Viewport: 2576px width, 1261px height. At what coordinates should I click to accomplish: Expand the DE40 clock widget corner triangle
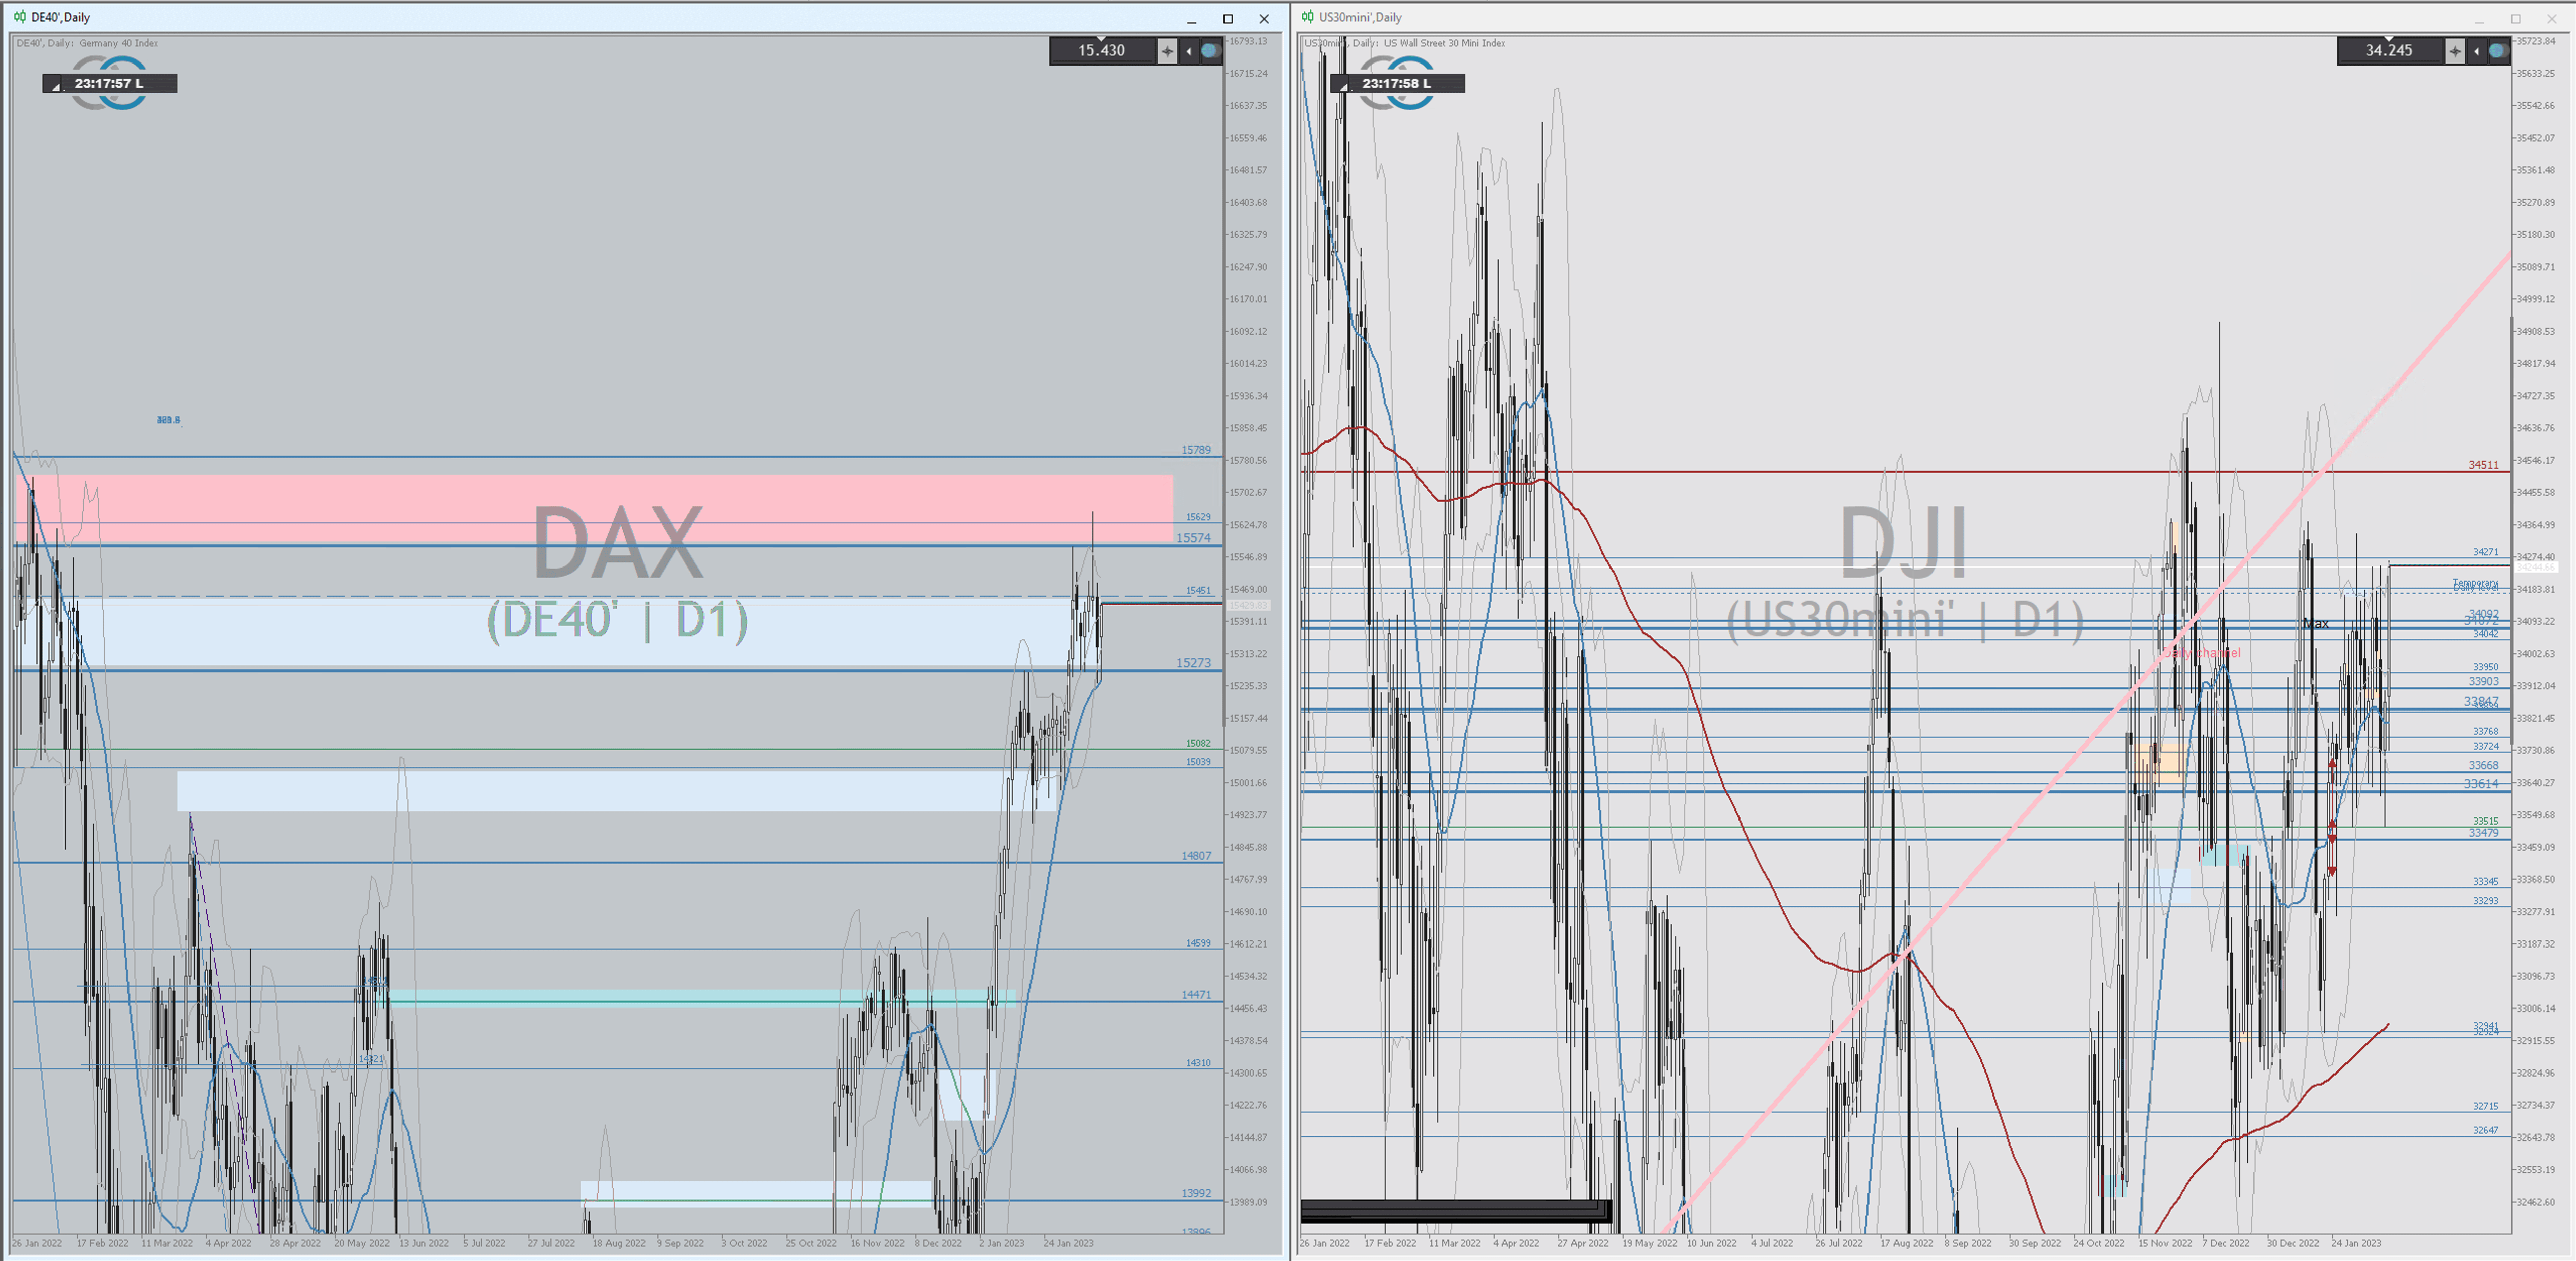pyautogui.click(x=56, y=87)
